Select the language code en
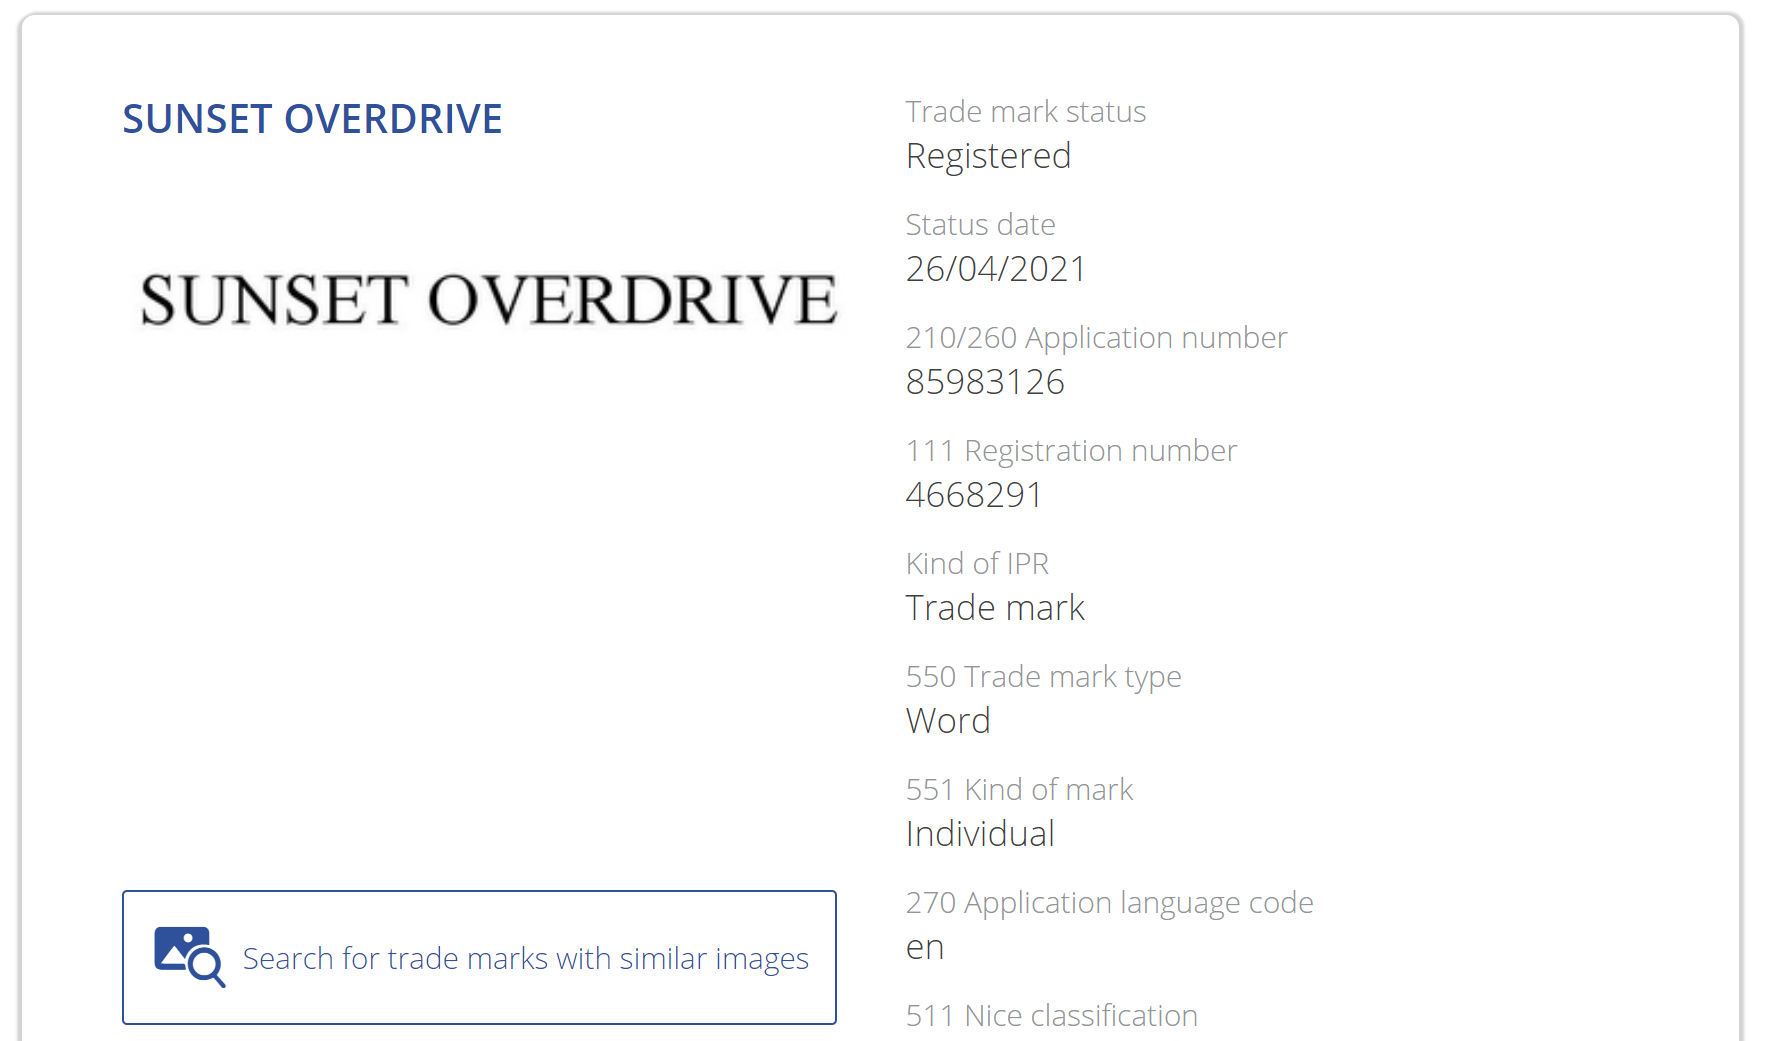This screenshot has width=1768, height=1041. point(925,948)
